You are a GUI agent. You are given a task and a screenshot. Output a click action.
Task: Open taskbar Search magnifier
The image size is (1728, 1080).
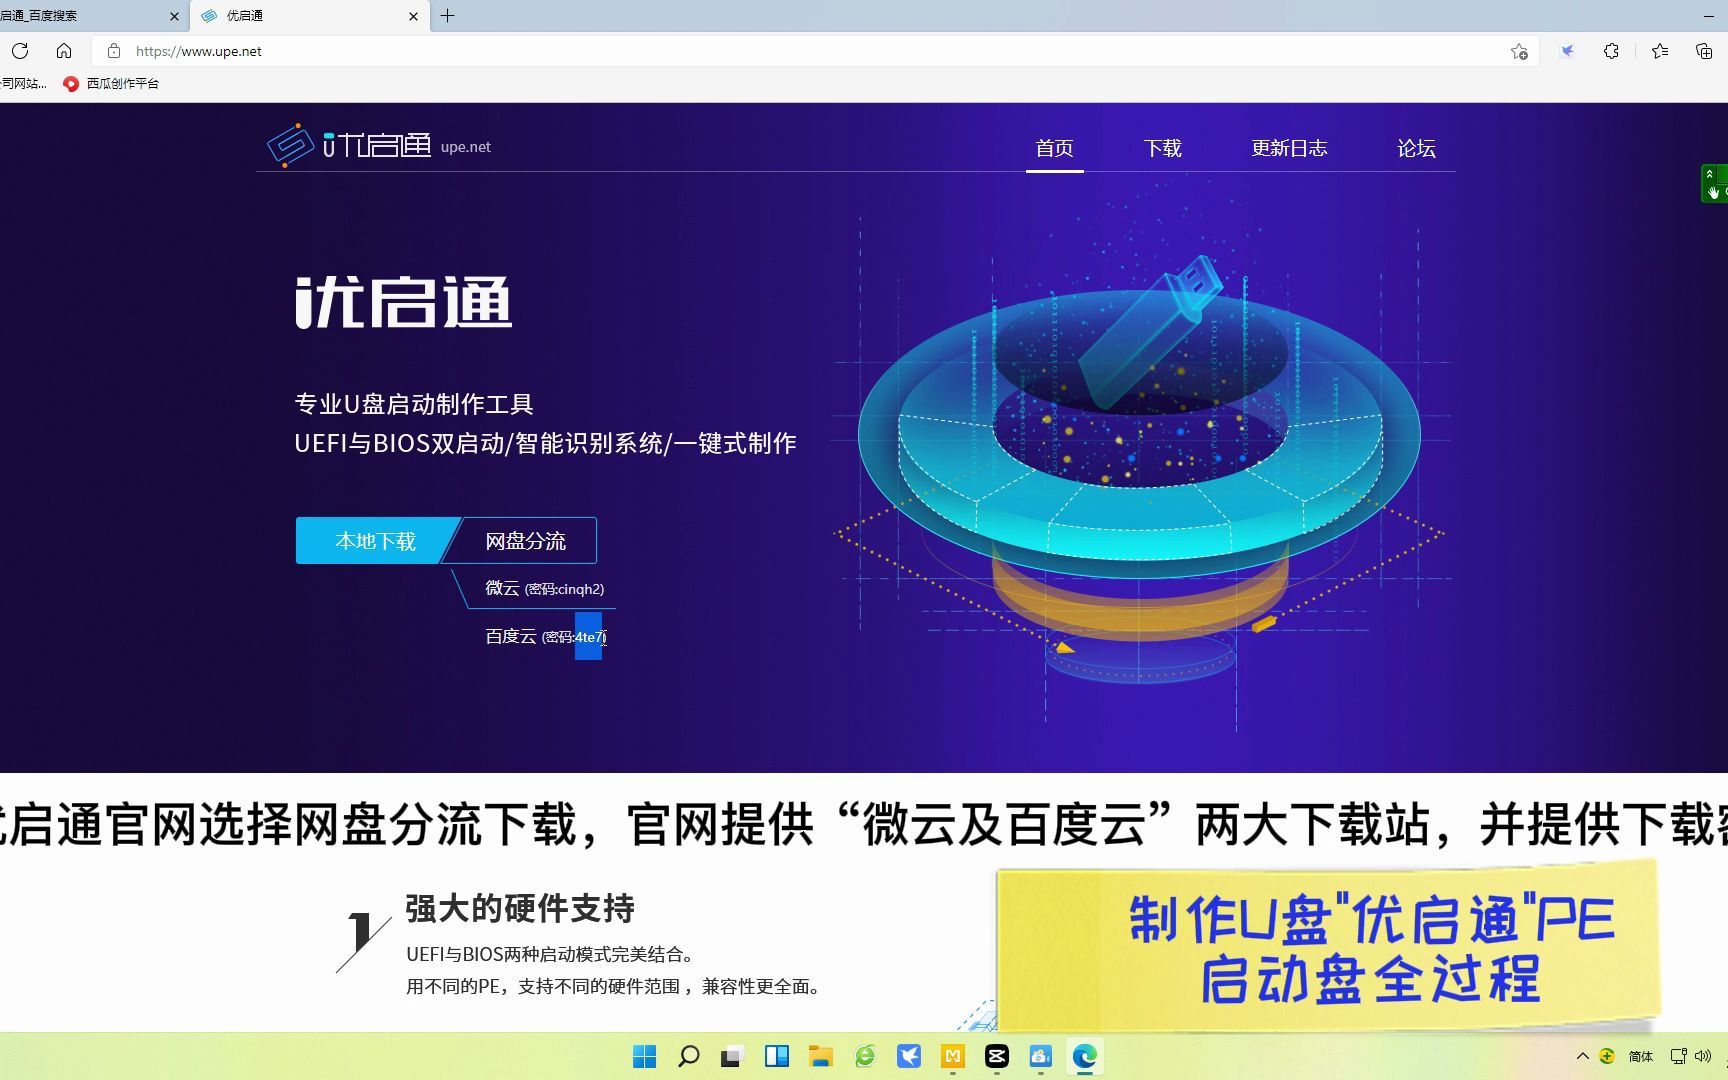(x=688, y=1056)
